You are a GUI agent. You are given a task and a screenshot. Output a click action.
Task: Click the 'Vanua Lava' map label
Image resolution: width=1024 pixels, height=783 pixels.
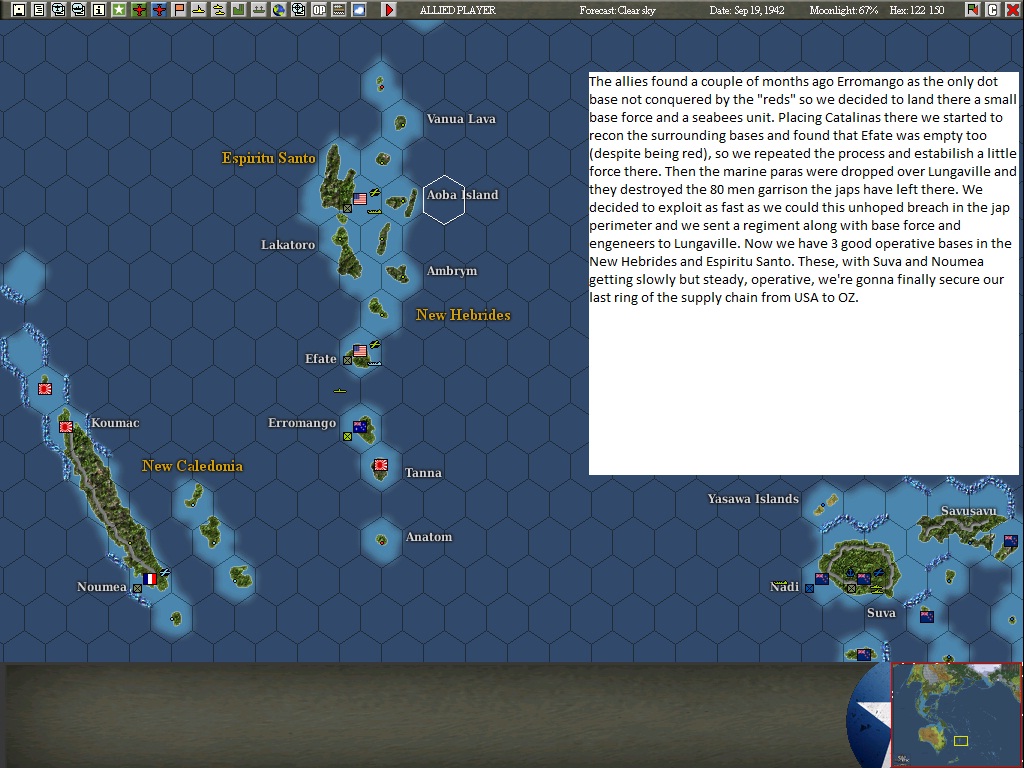(461, 119)
